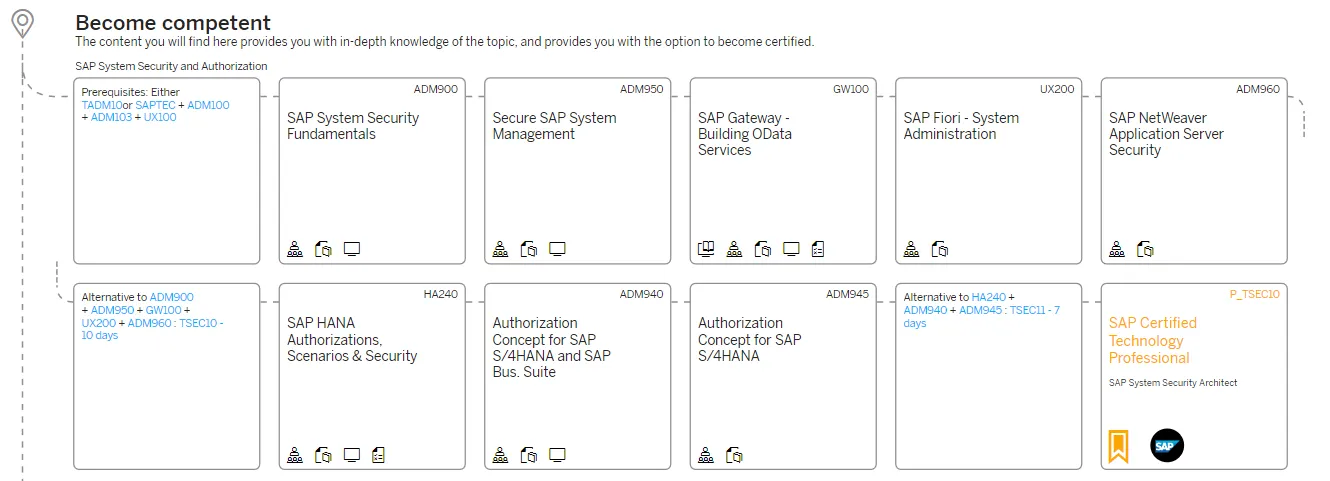Open GW100 link in the Alternative box

(x=163, y=310)
